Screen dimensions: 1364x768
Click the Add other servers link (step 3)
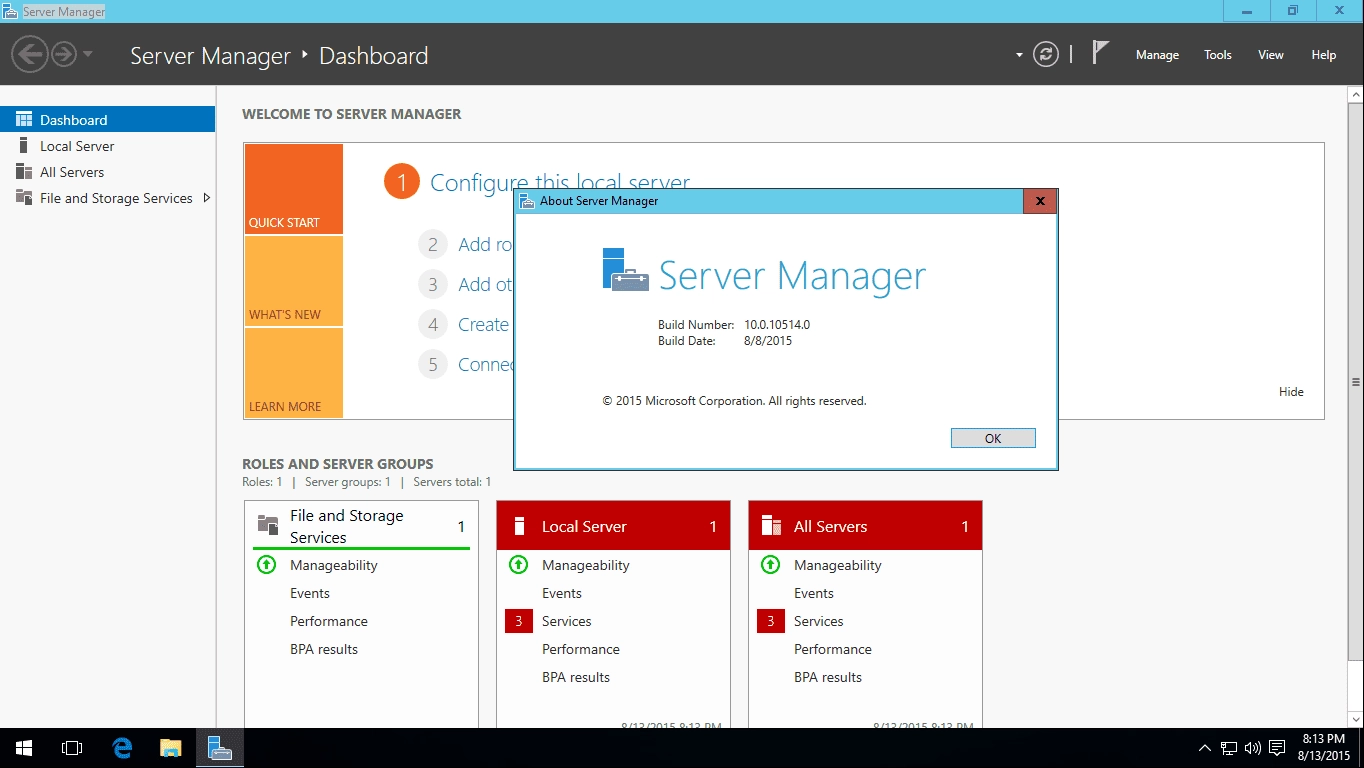click(485, 284)
